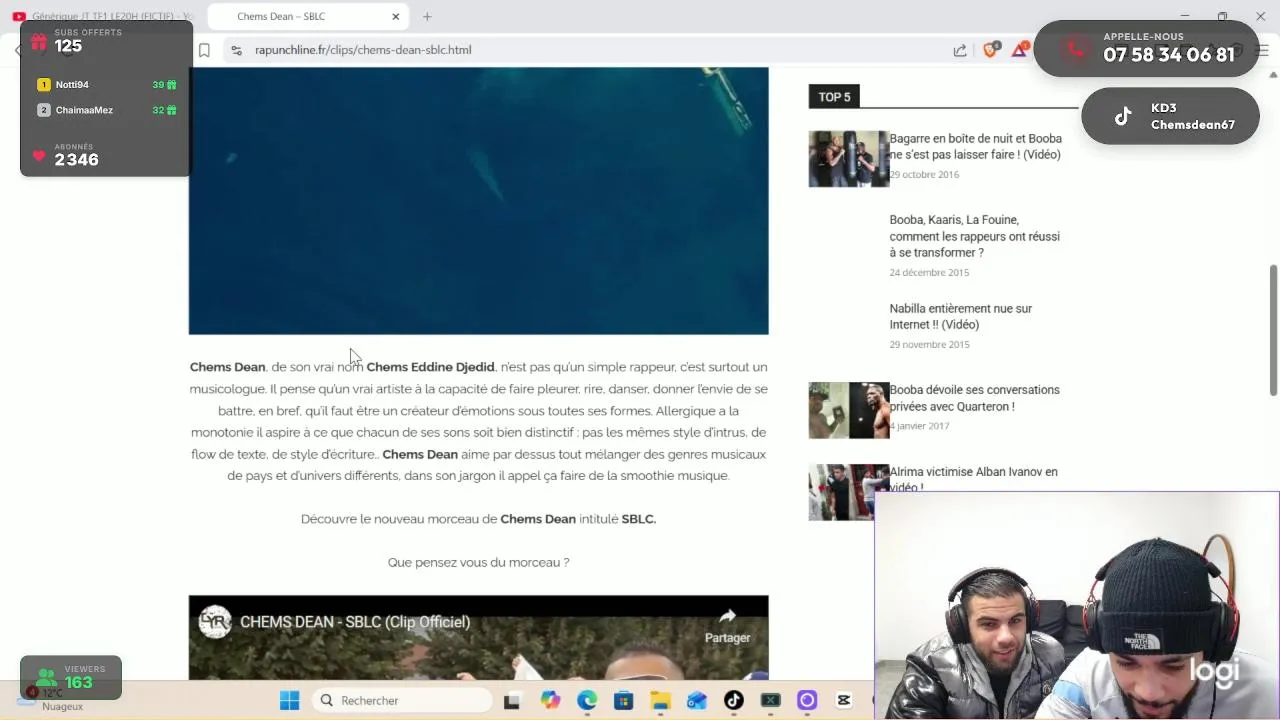Switch to the Générique JT TF1 YouTube tab
The width and height of the screenshot is (1280, 720).
tap(102, 16)
